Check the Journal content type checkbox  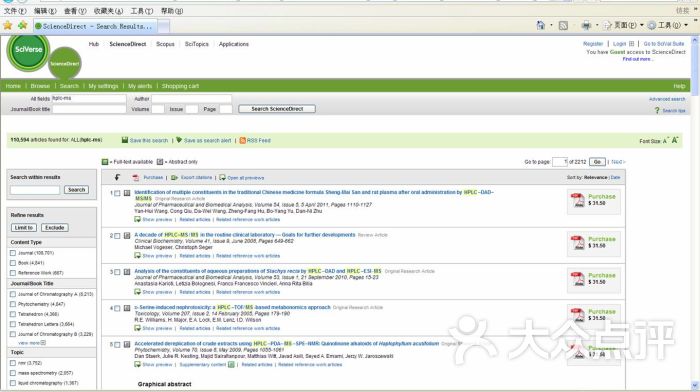point(13,253)
